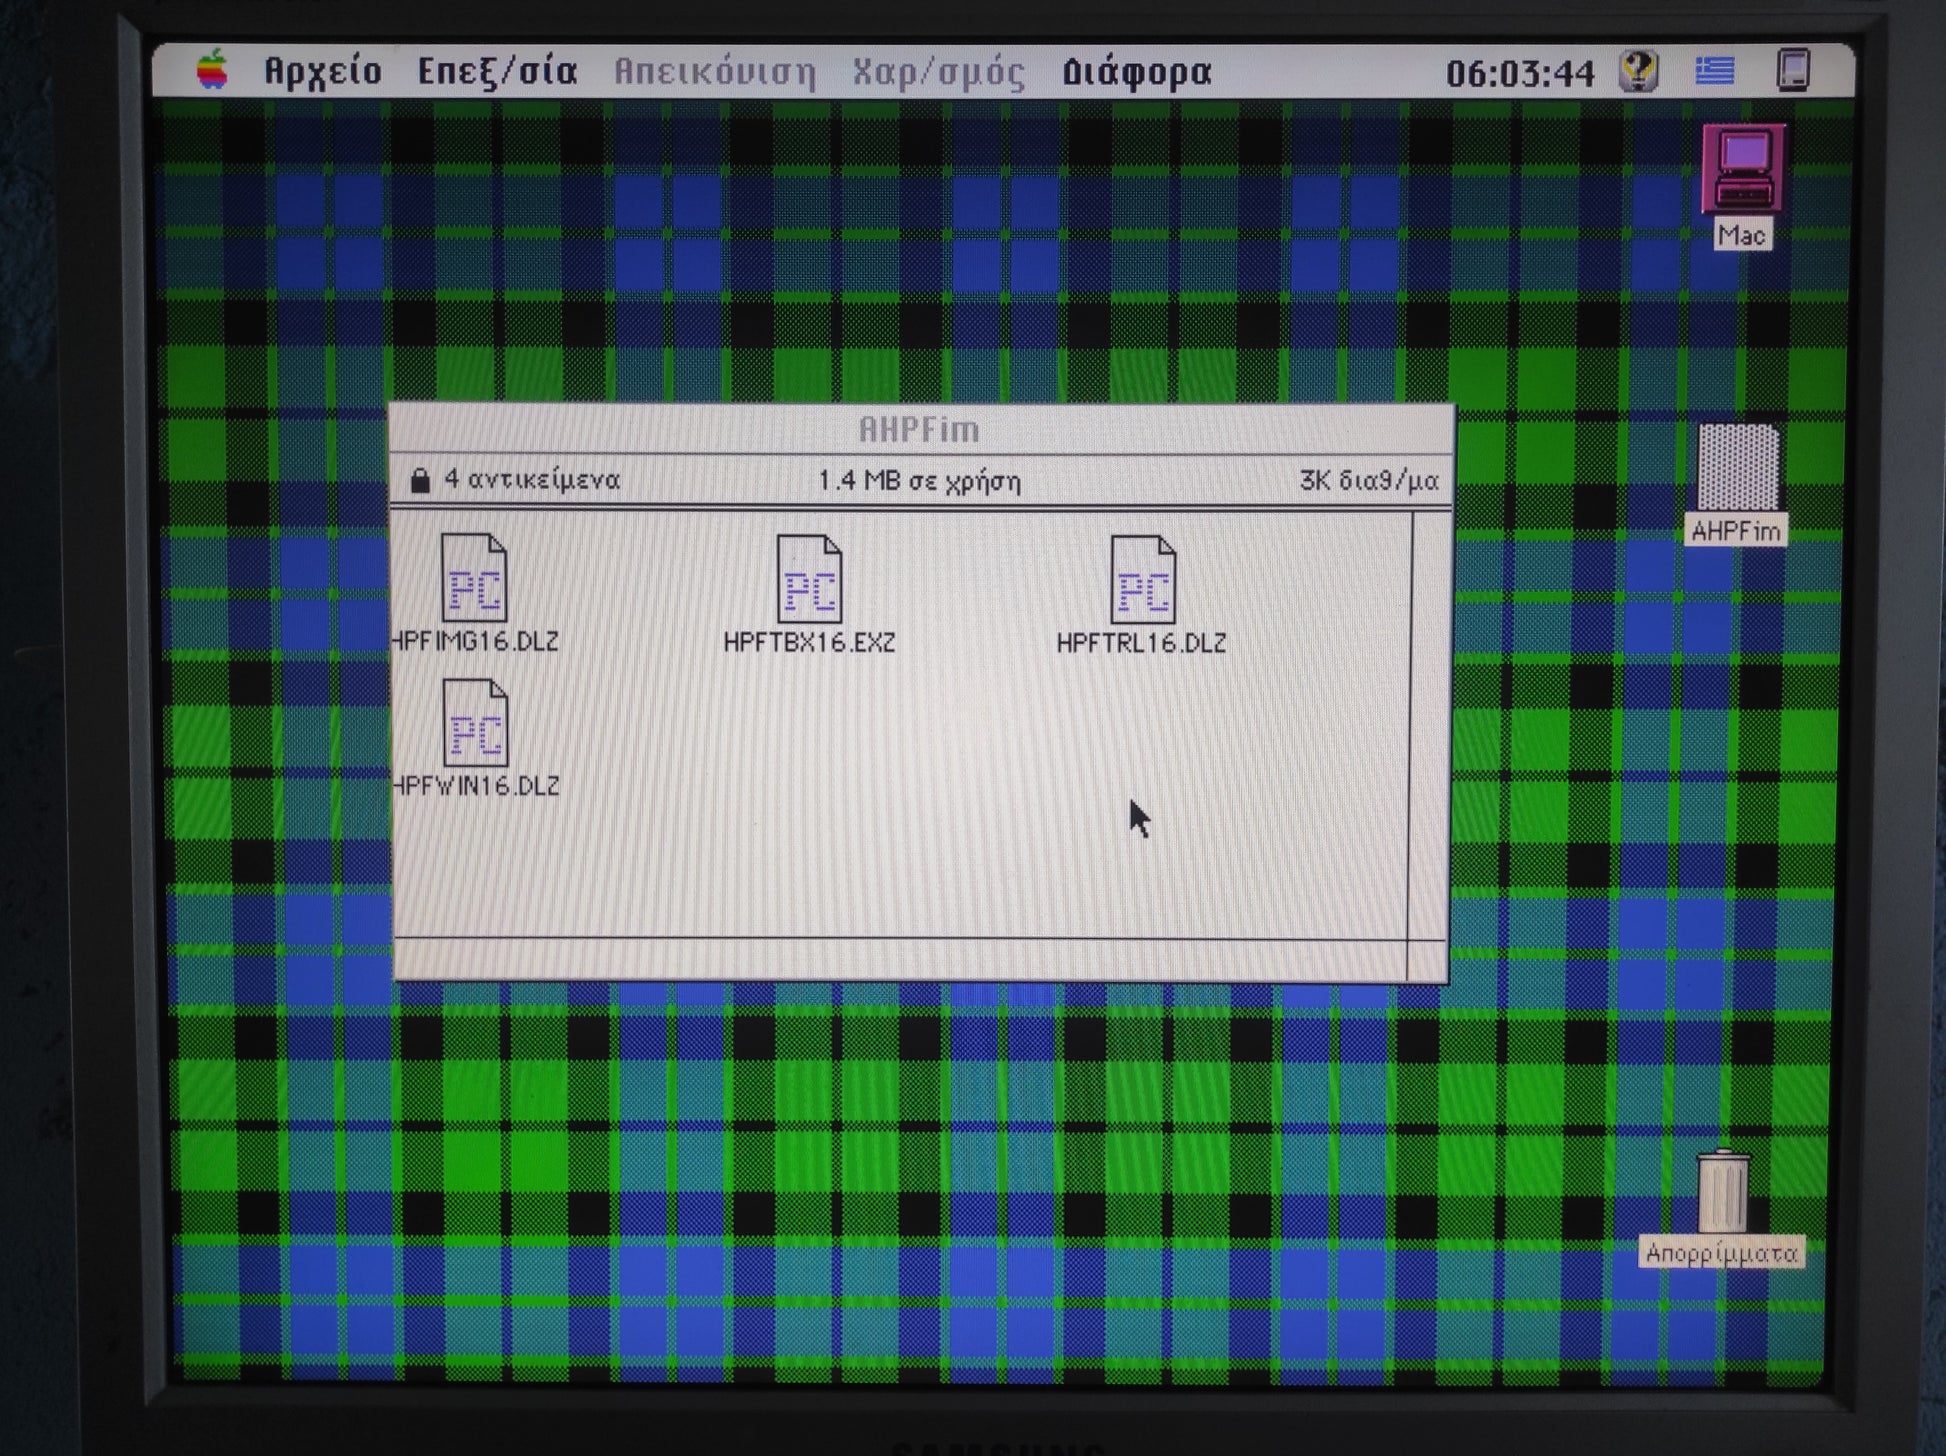1946x1456 pixels.
Task: Open the Επεξ/σία menu
Action: click(497, 71)
